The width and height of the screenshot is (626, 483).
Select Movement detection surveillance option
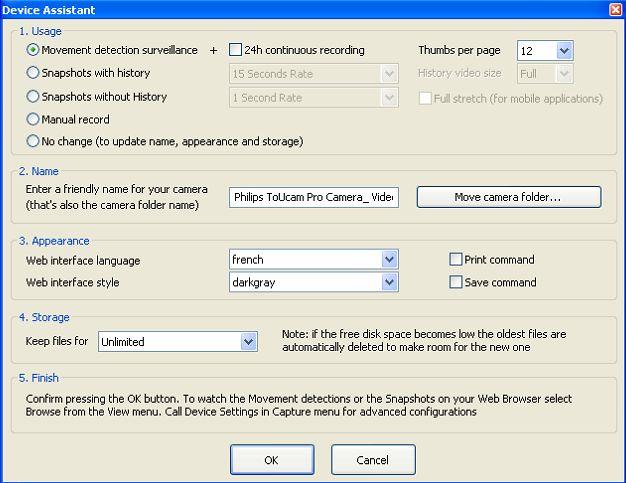34,50
